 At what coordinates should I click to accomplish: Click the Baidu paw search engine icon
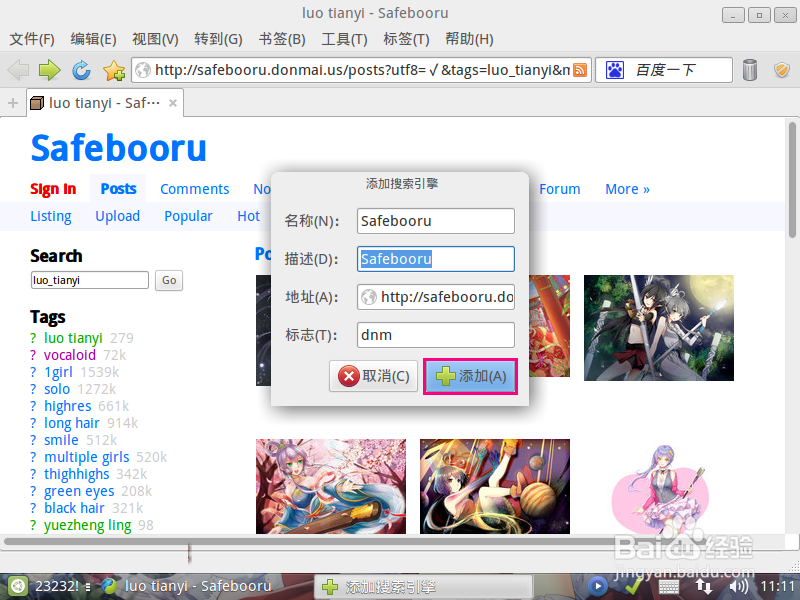[x=615, y=70]
